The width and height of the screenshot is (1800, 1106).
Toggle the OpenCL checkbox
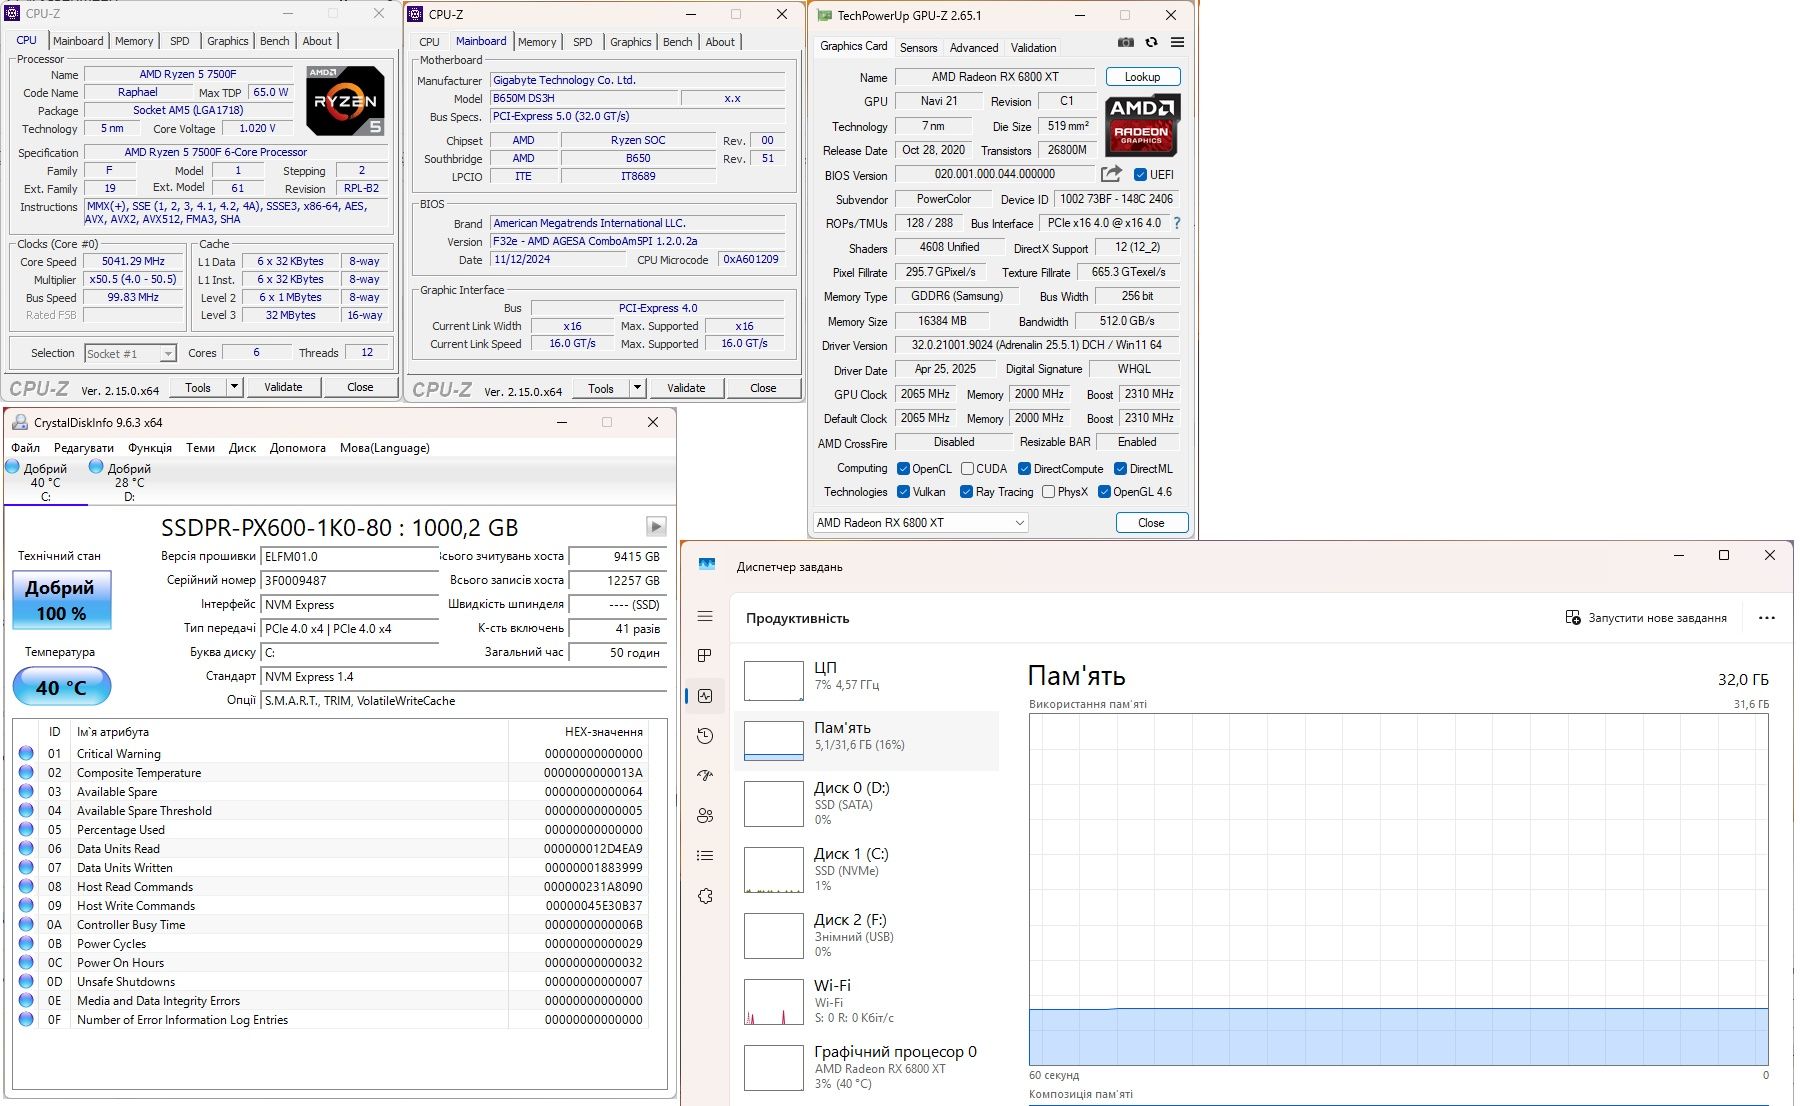[903, 469]
